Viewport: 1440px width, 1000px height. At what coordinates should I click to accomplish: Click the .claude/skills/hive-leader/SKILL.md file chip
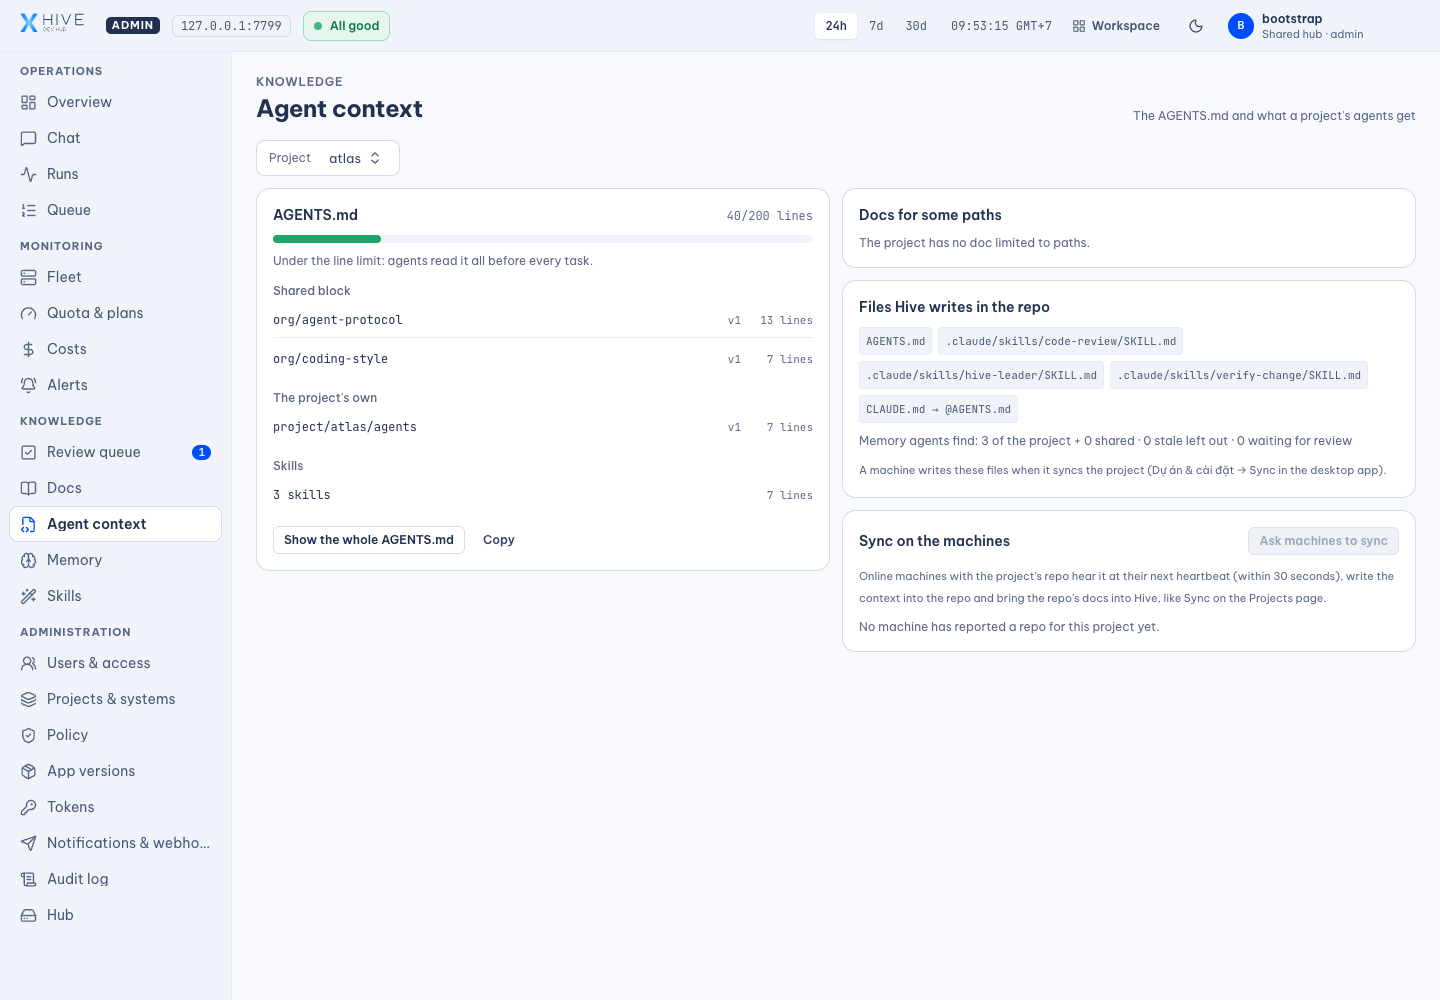point(981,375)
